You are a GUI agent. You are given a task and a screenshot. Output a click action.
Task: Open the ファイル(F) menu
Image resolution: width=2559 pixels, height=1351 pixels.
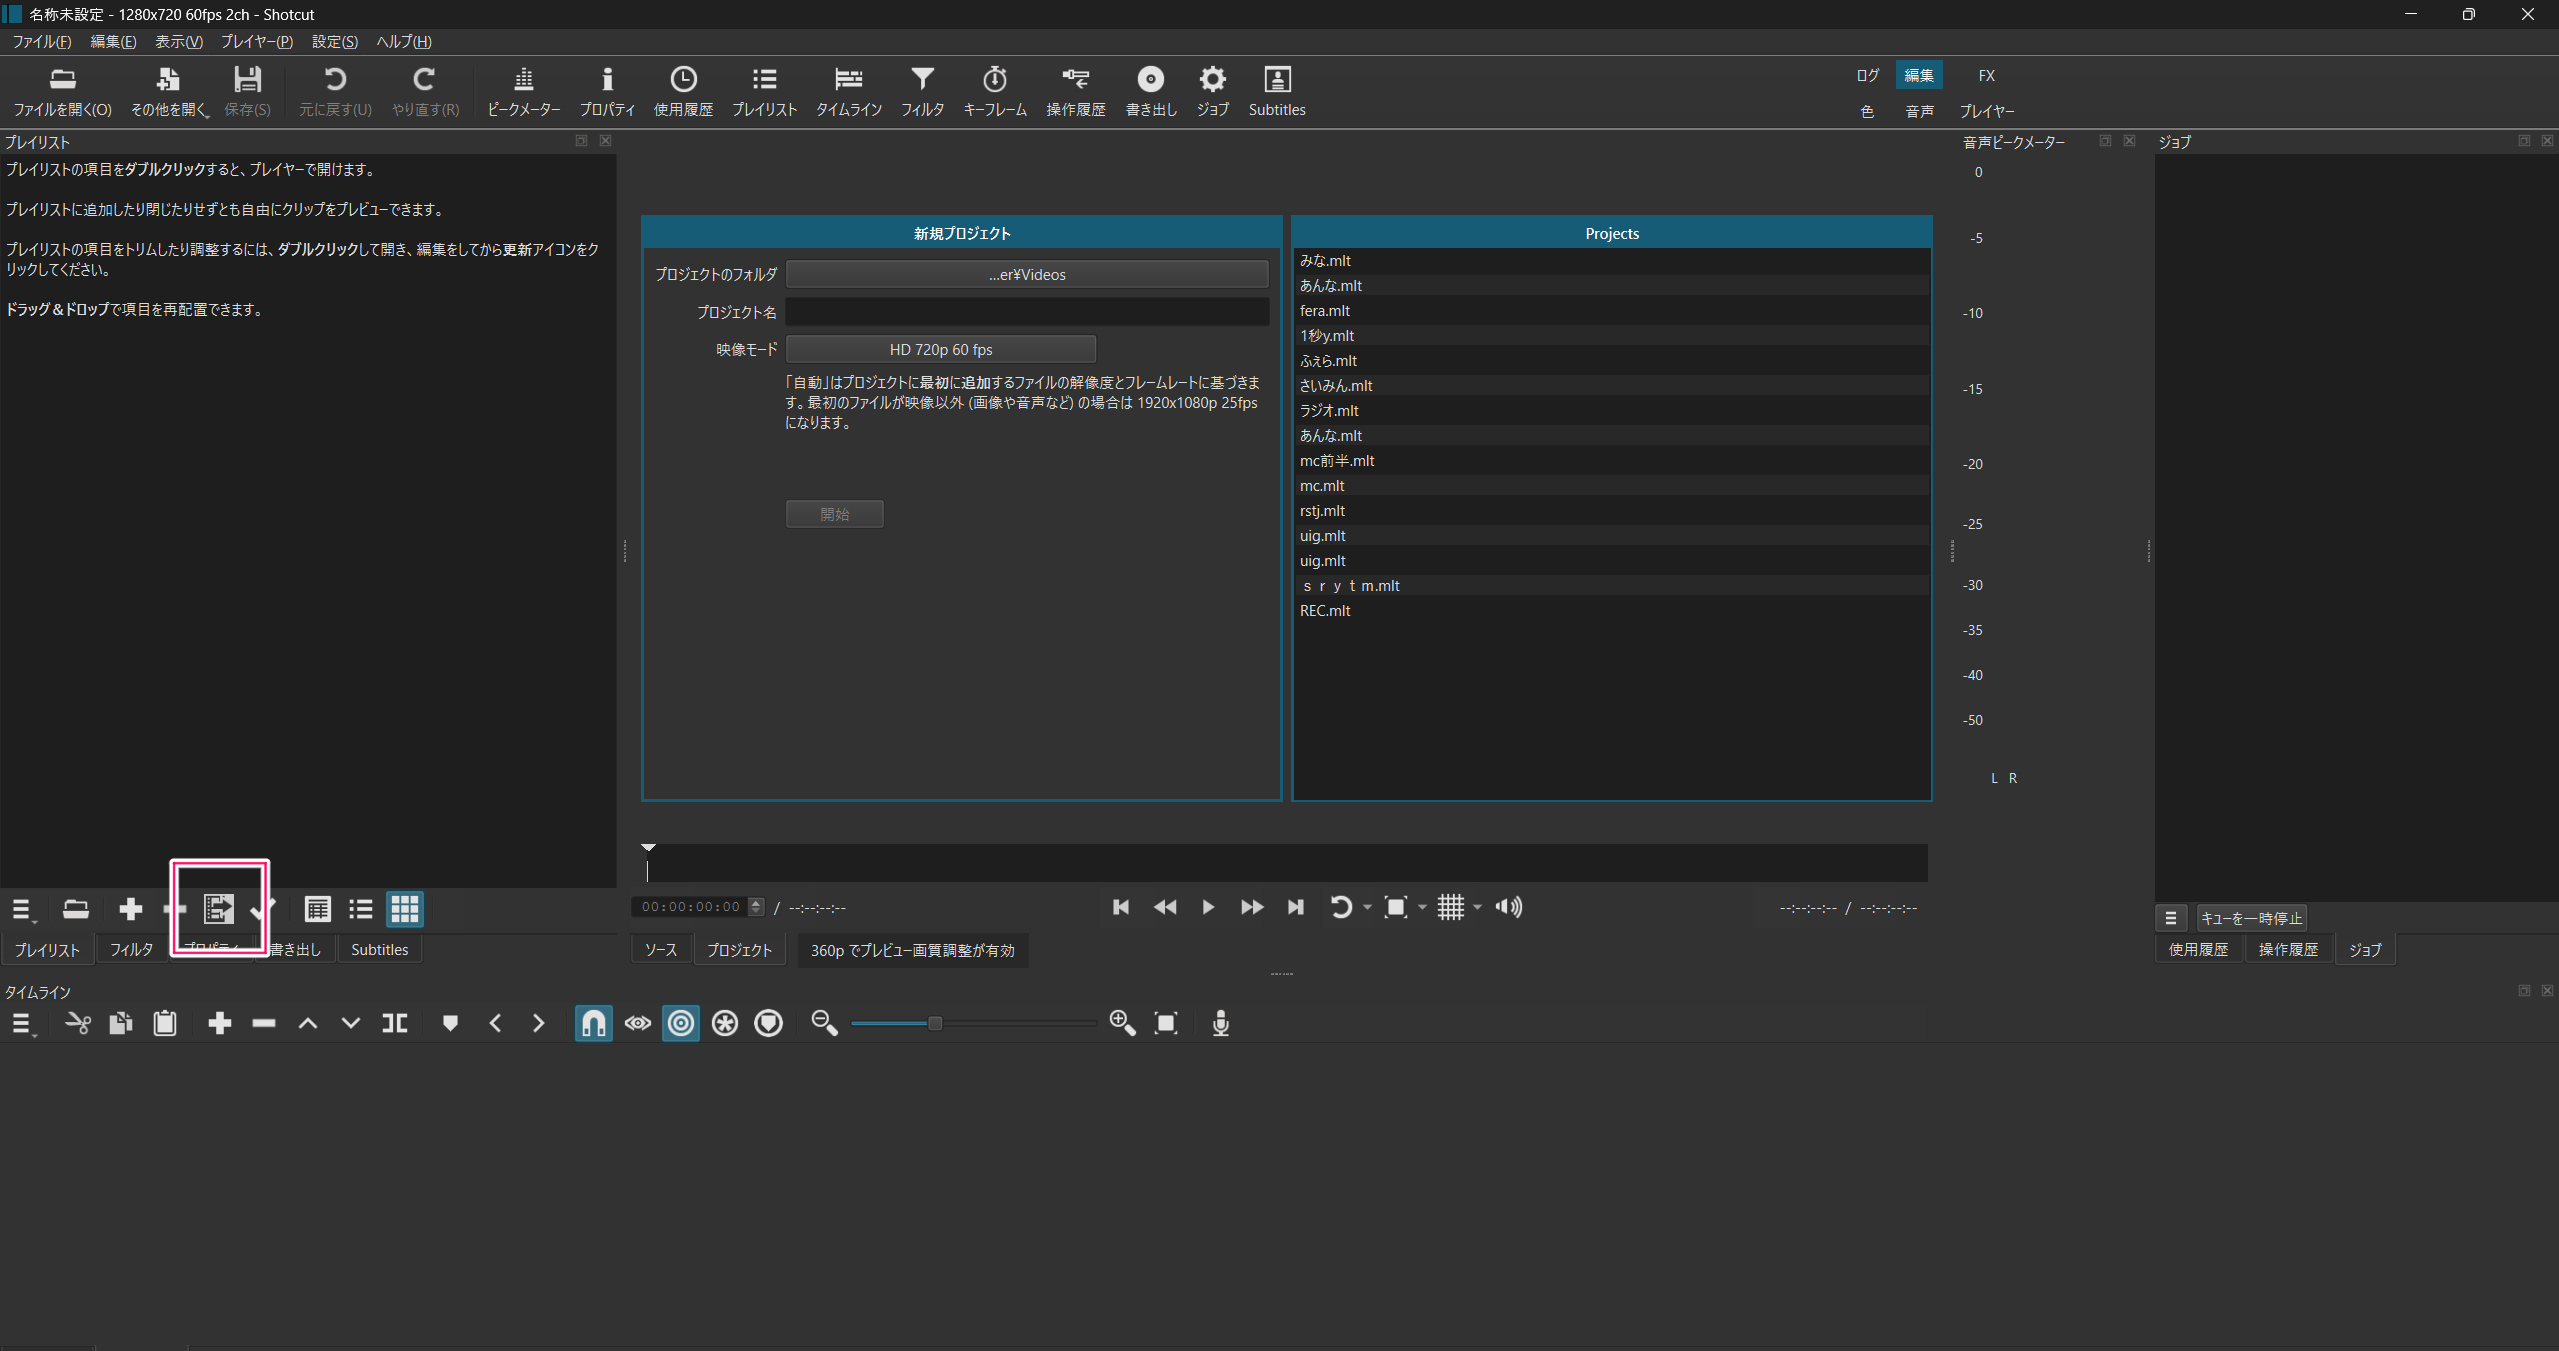(42, 41)
